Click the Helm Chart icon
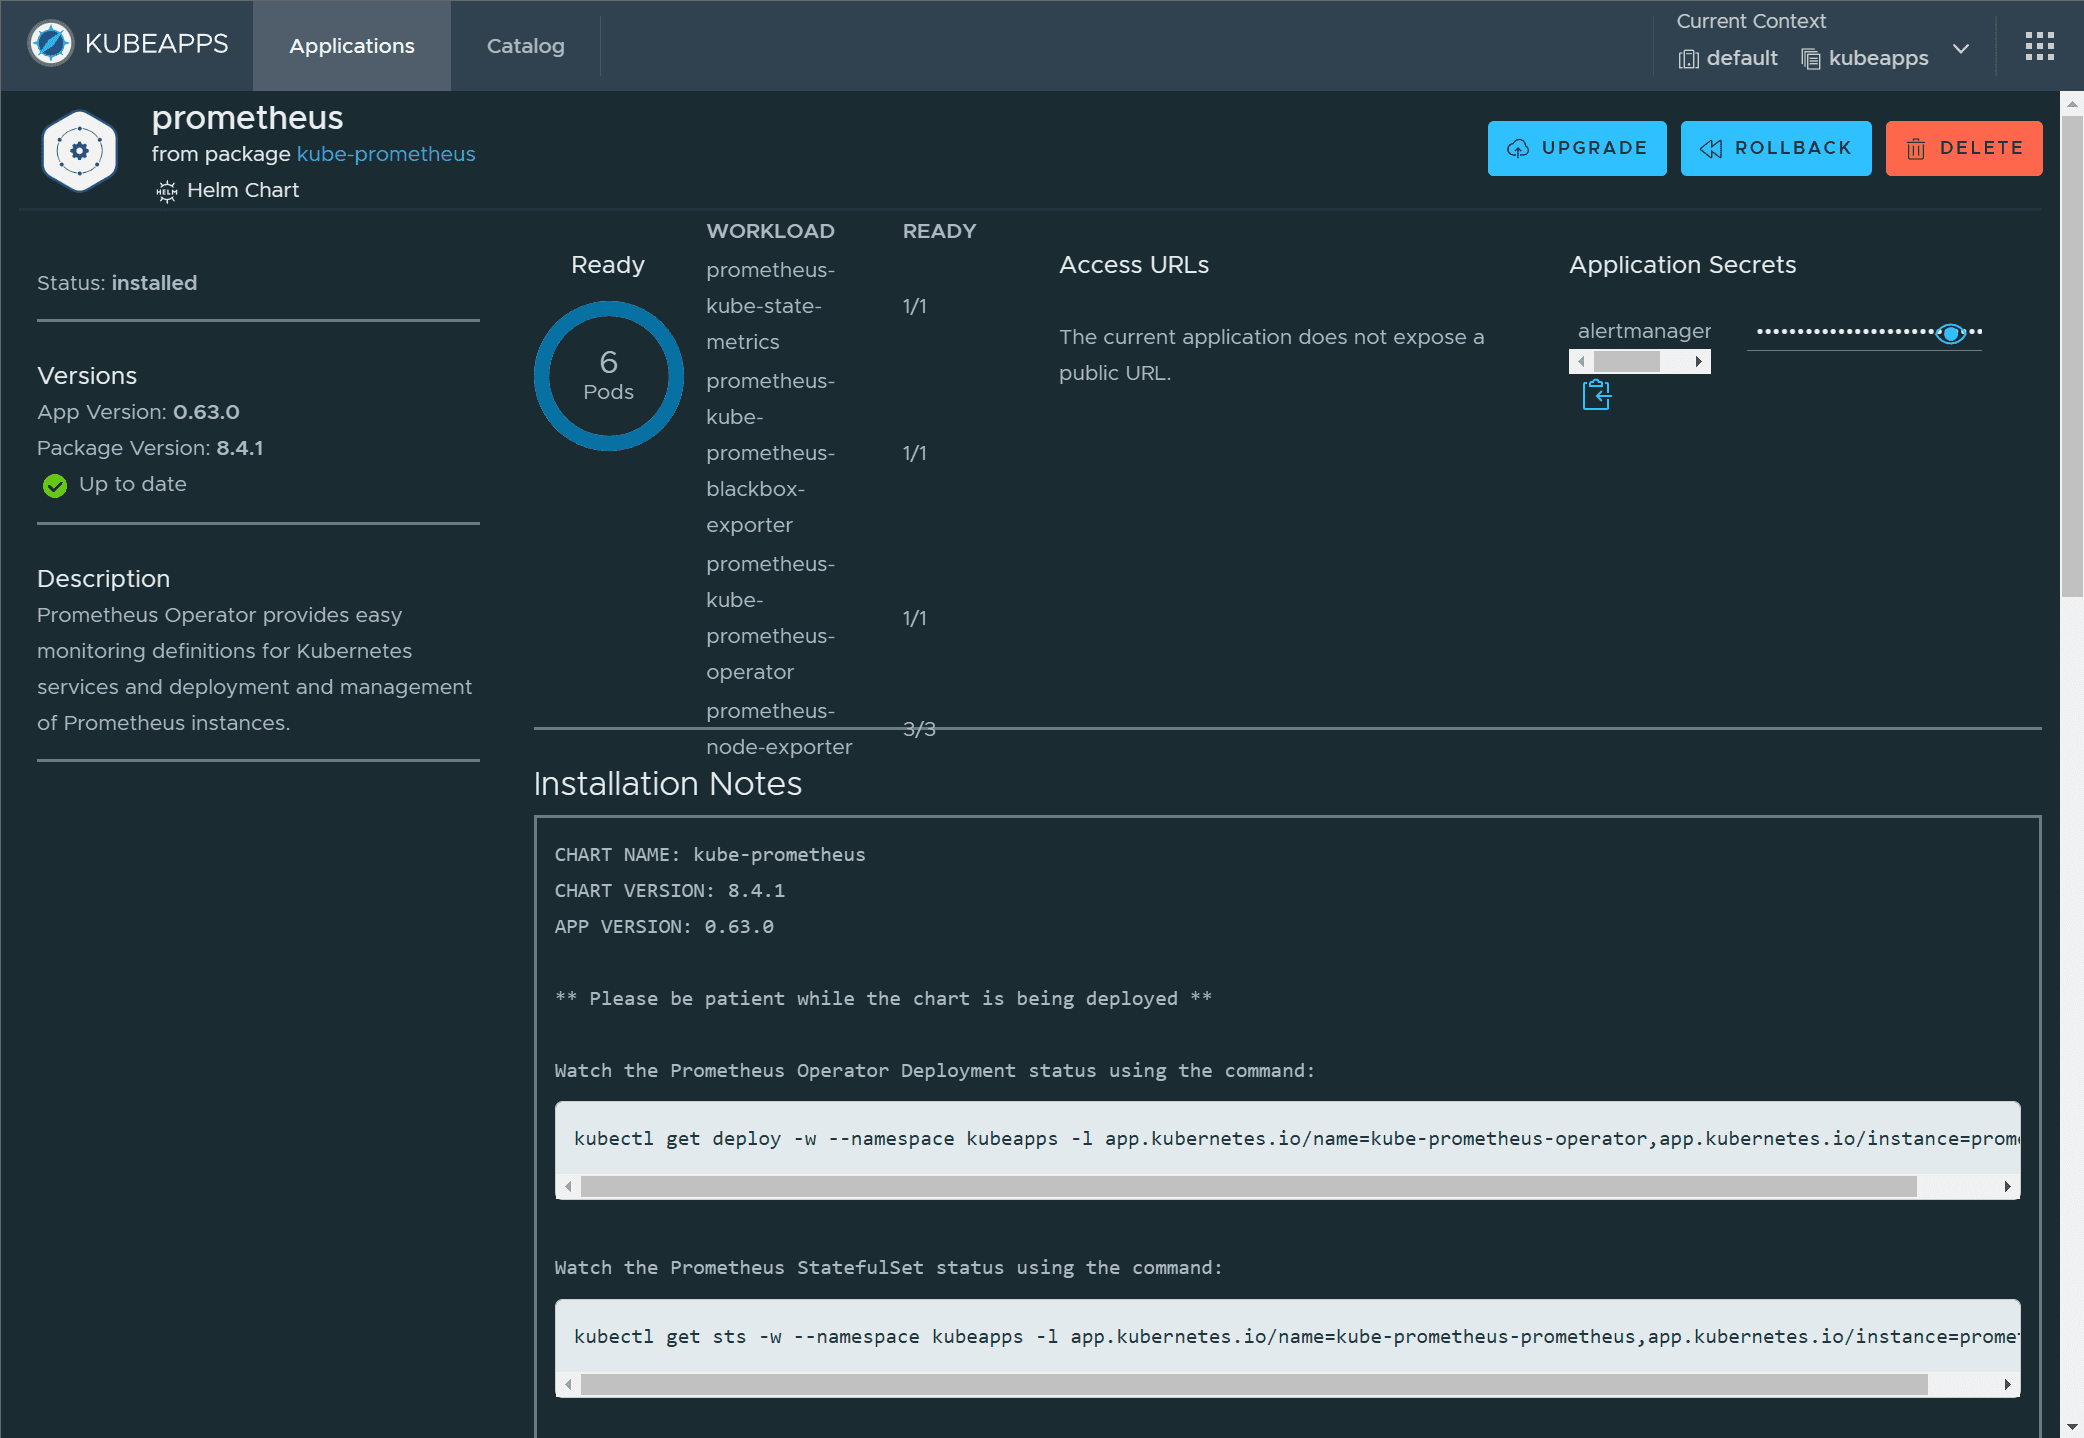This screenshot has width=2084, height=1438. point(167,191)
